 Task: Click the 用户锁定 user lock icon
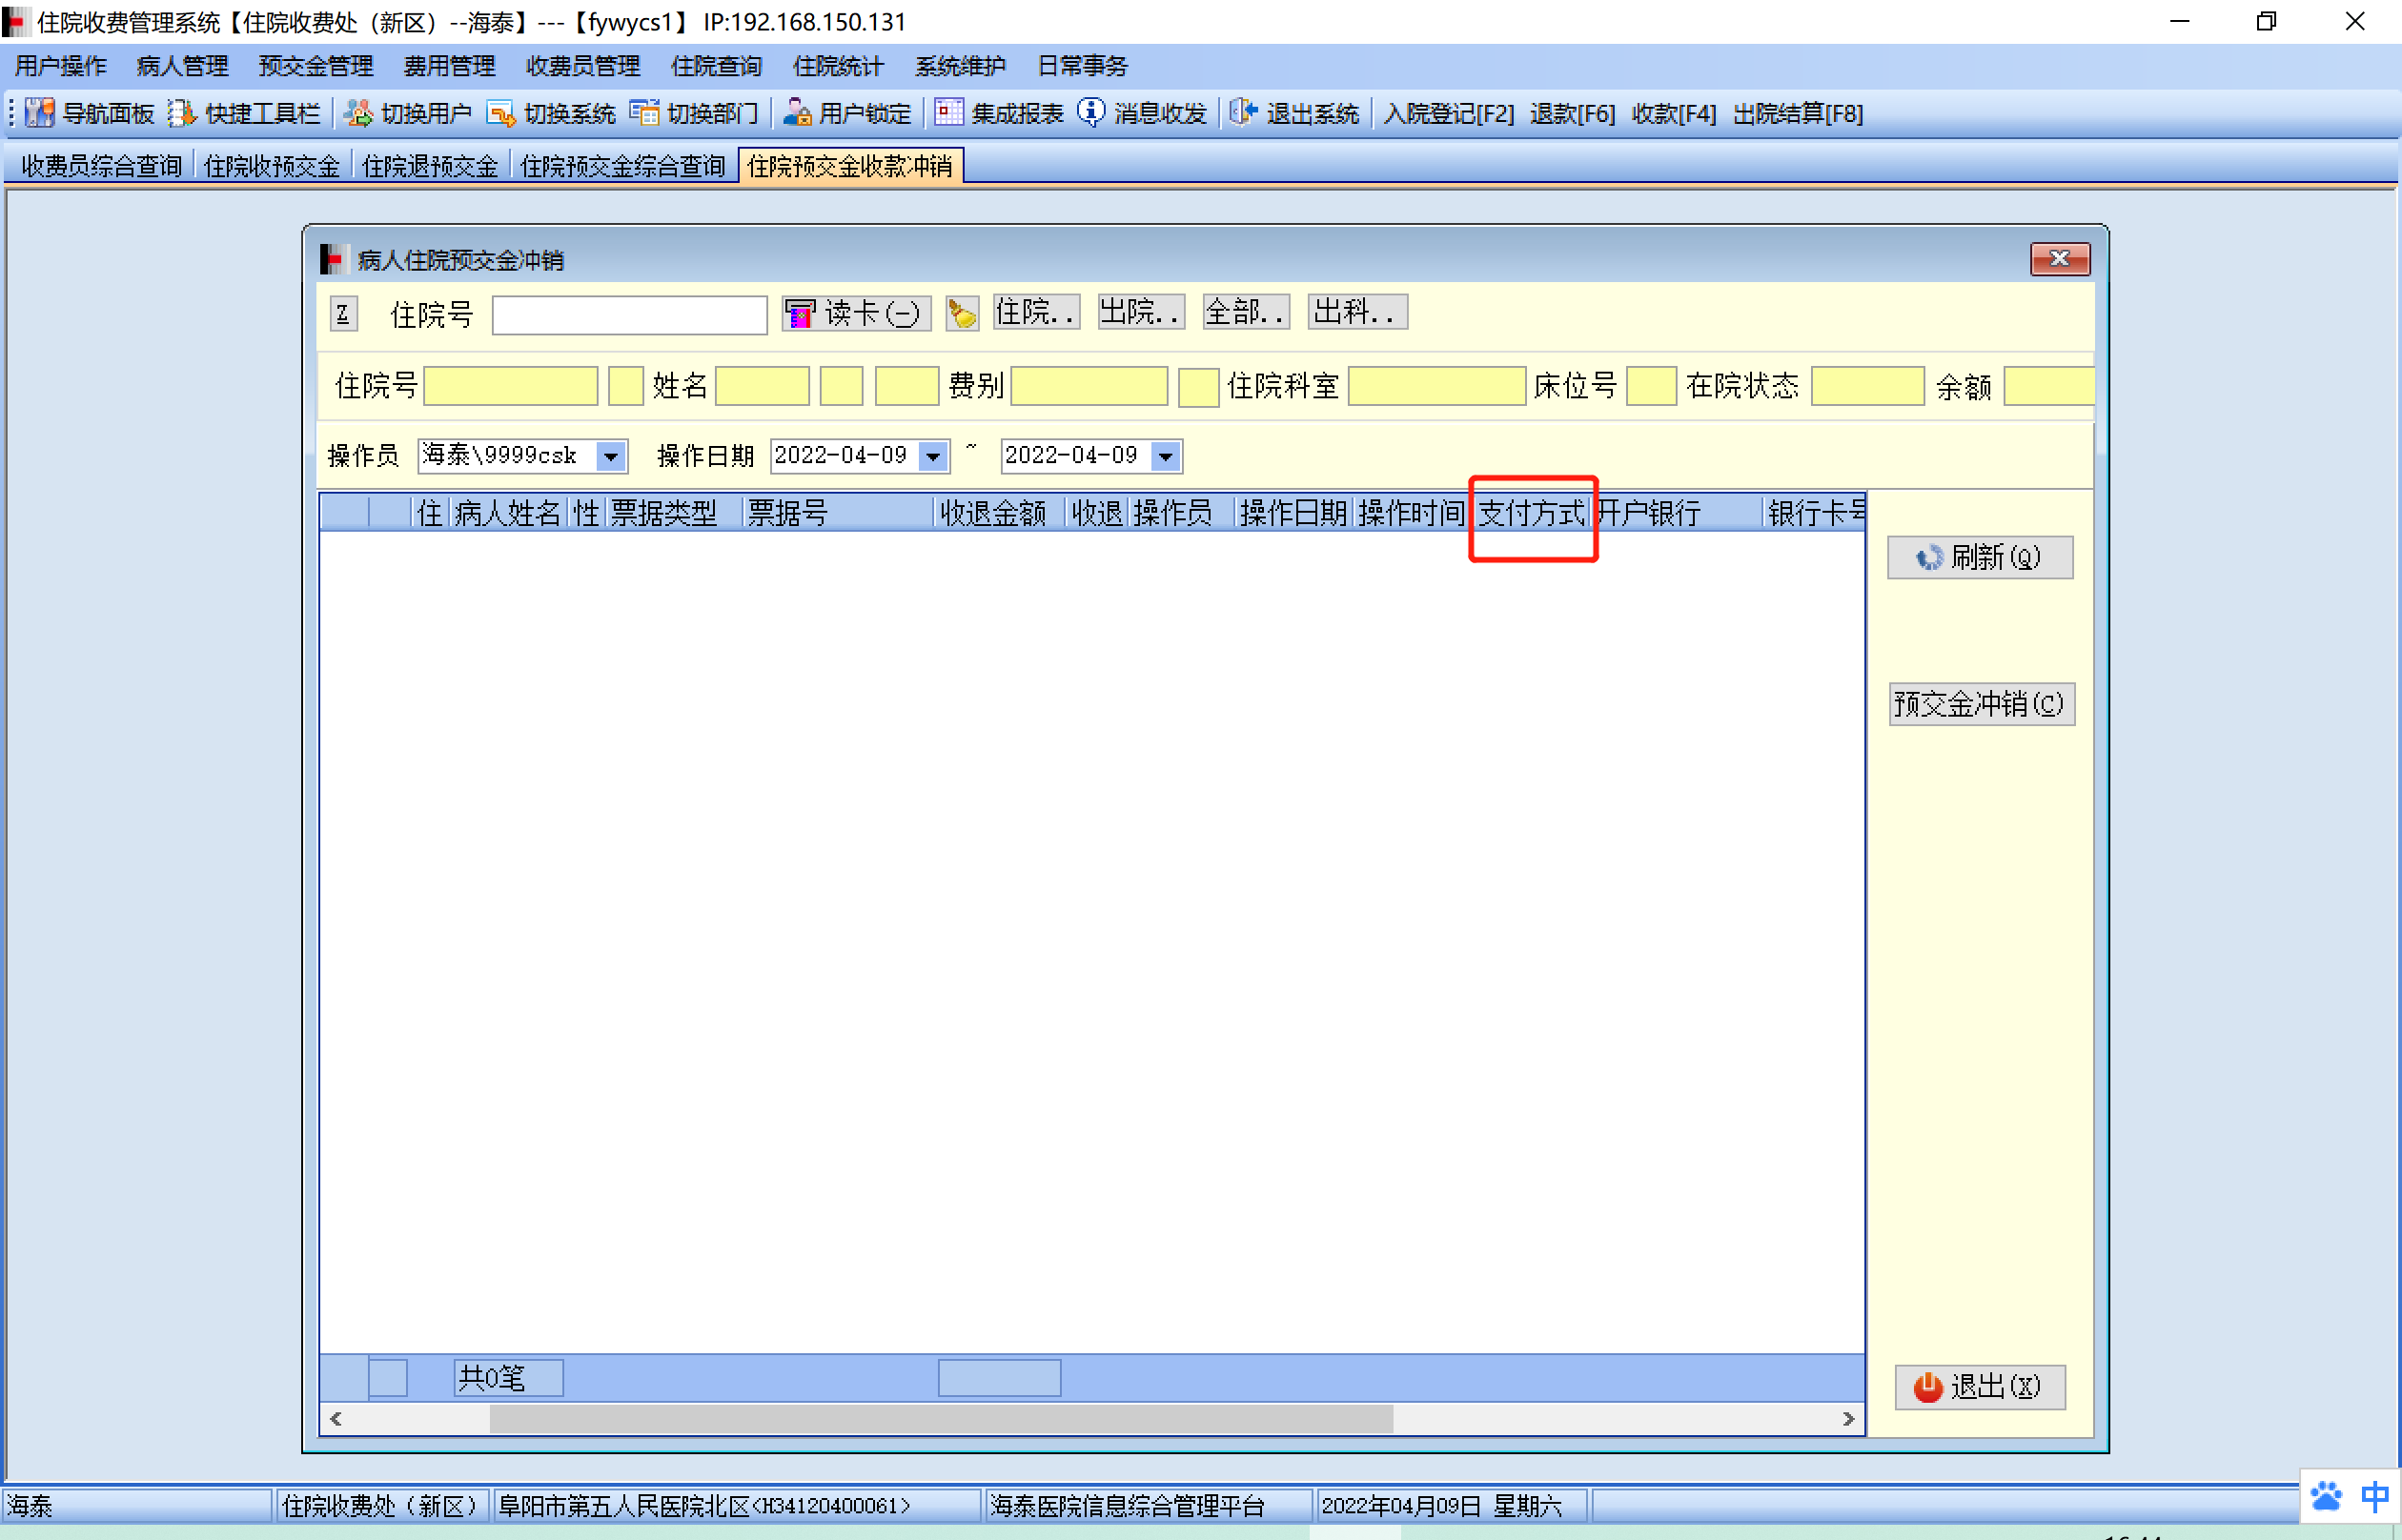tap(796, 113)
